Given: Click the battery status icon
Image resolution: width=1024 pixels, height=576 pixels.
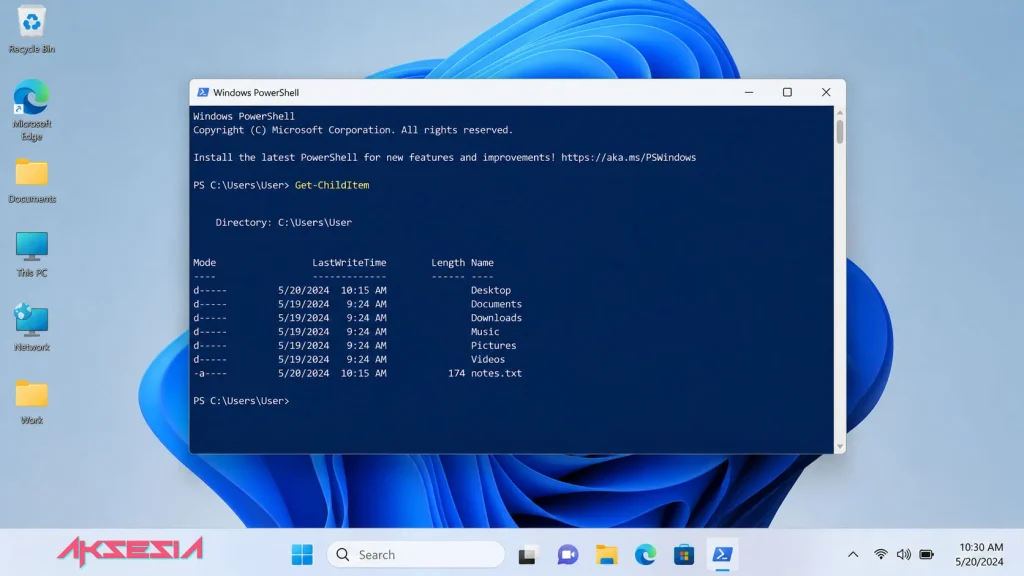Looking at the screenshot, I should point(926,554).
